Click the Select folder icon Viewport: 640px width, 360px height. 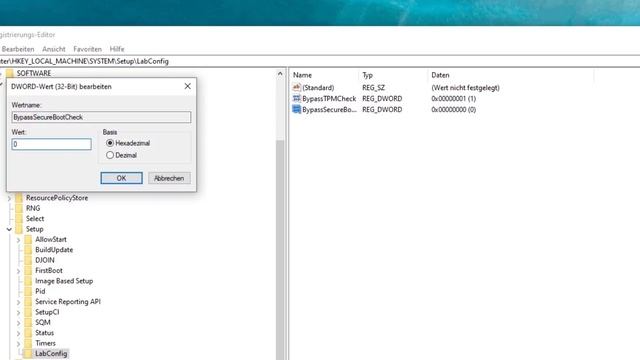(19, 219)
